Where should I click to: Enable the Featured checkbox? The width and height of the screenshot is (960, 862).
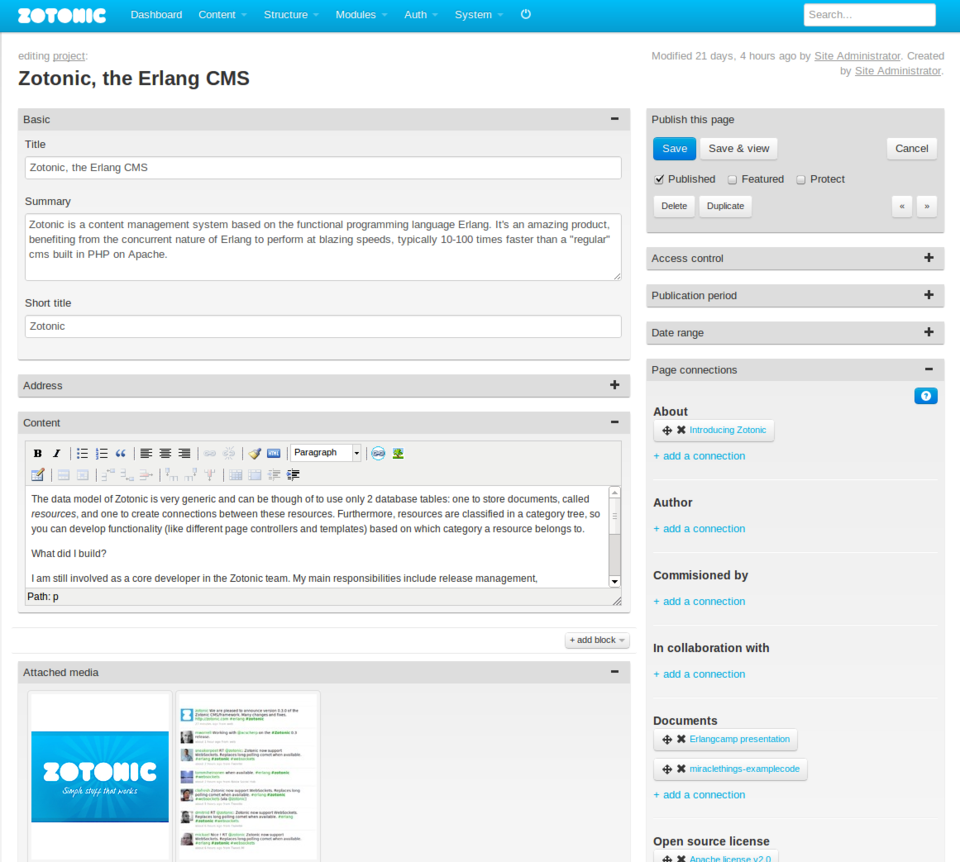pos(732,179)
